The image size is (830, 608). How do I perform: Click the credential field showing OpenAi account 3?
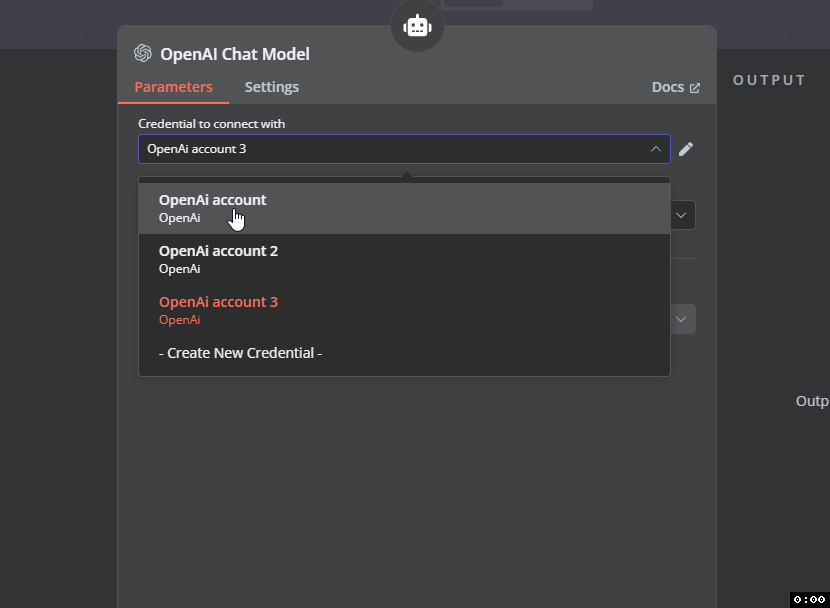point(404,149)
